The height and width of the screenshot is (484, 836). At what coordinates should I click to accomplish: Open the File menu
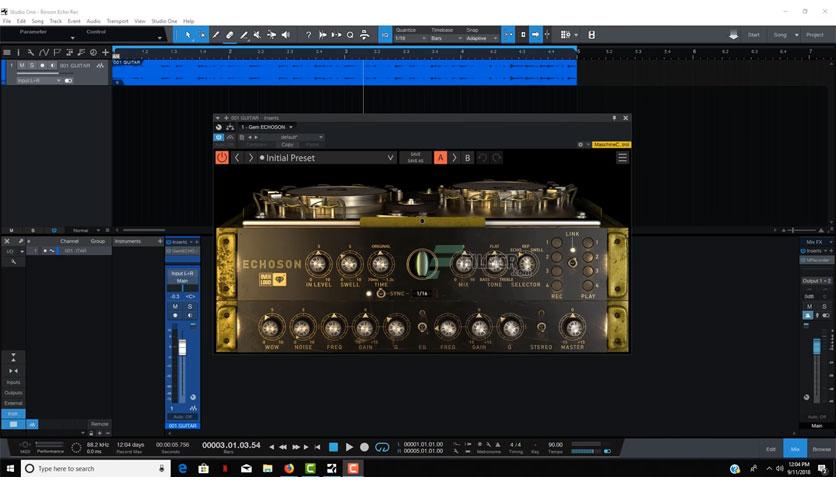pyautogui.click(x=6, y=21)
